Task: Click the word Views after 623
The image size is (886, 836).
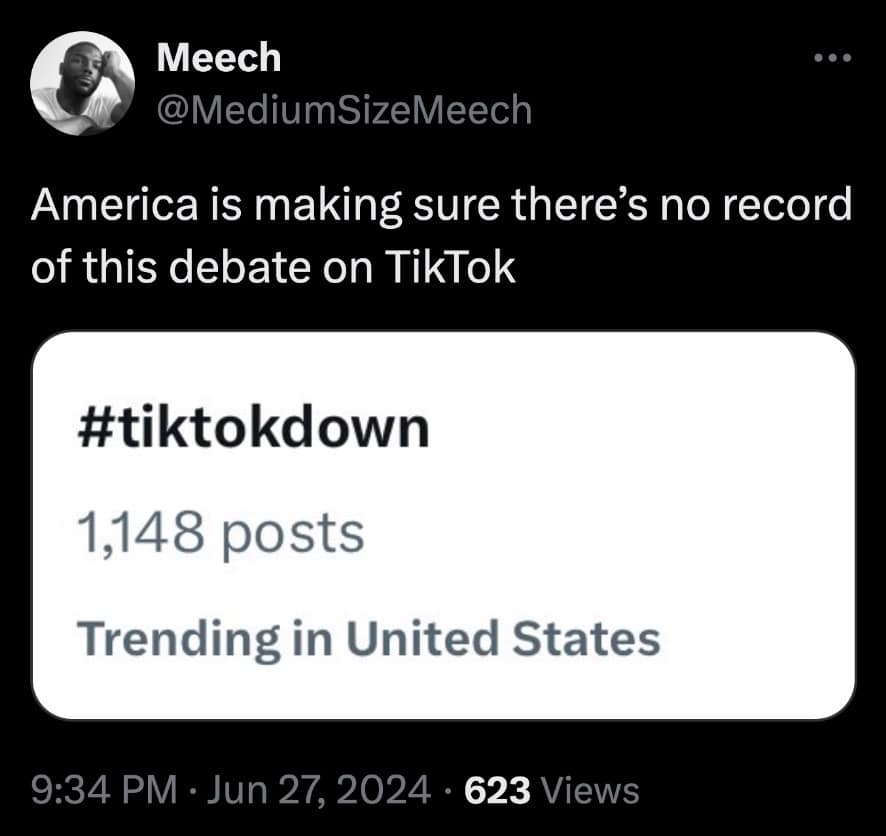Action: 589,790
